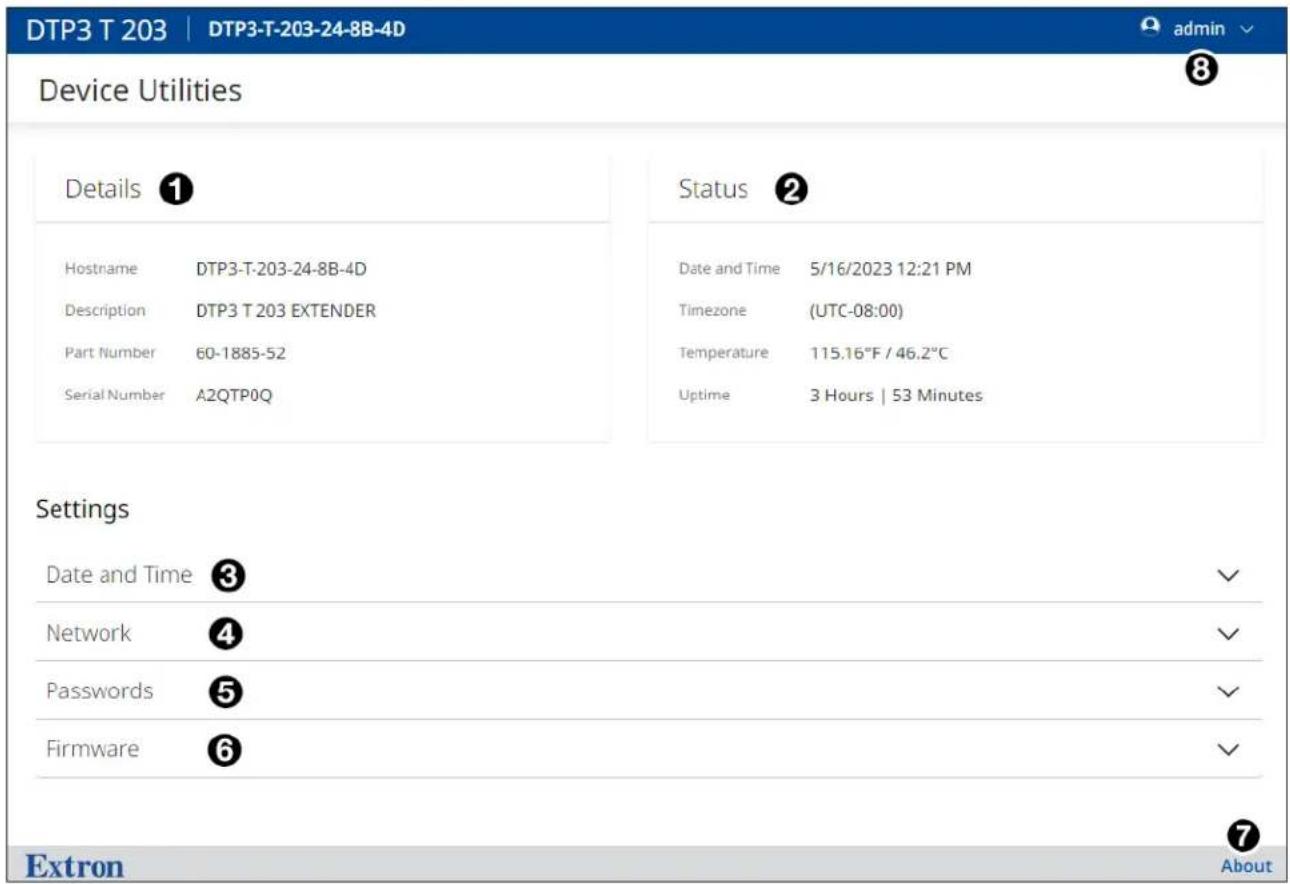Click the Temperature field label

[x=723, y=353]
